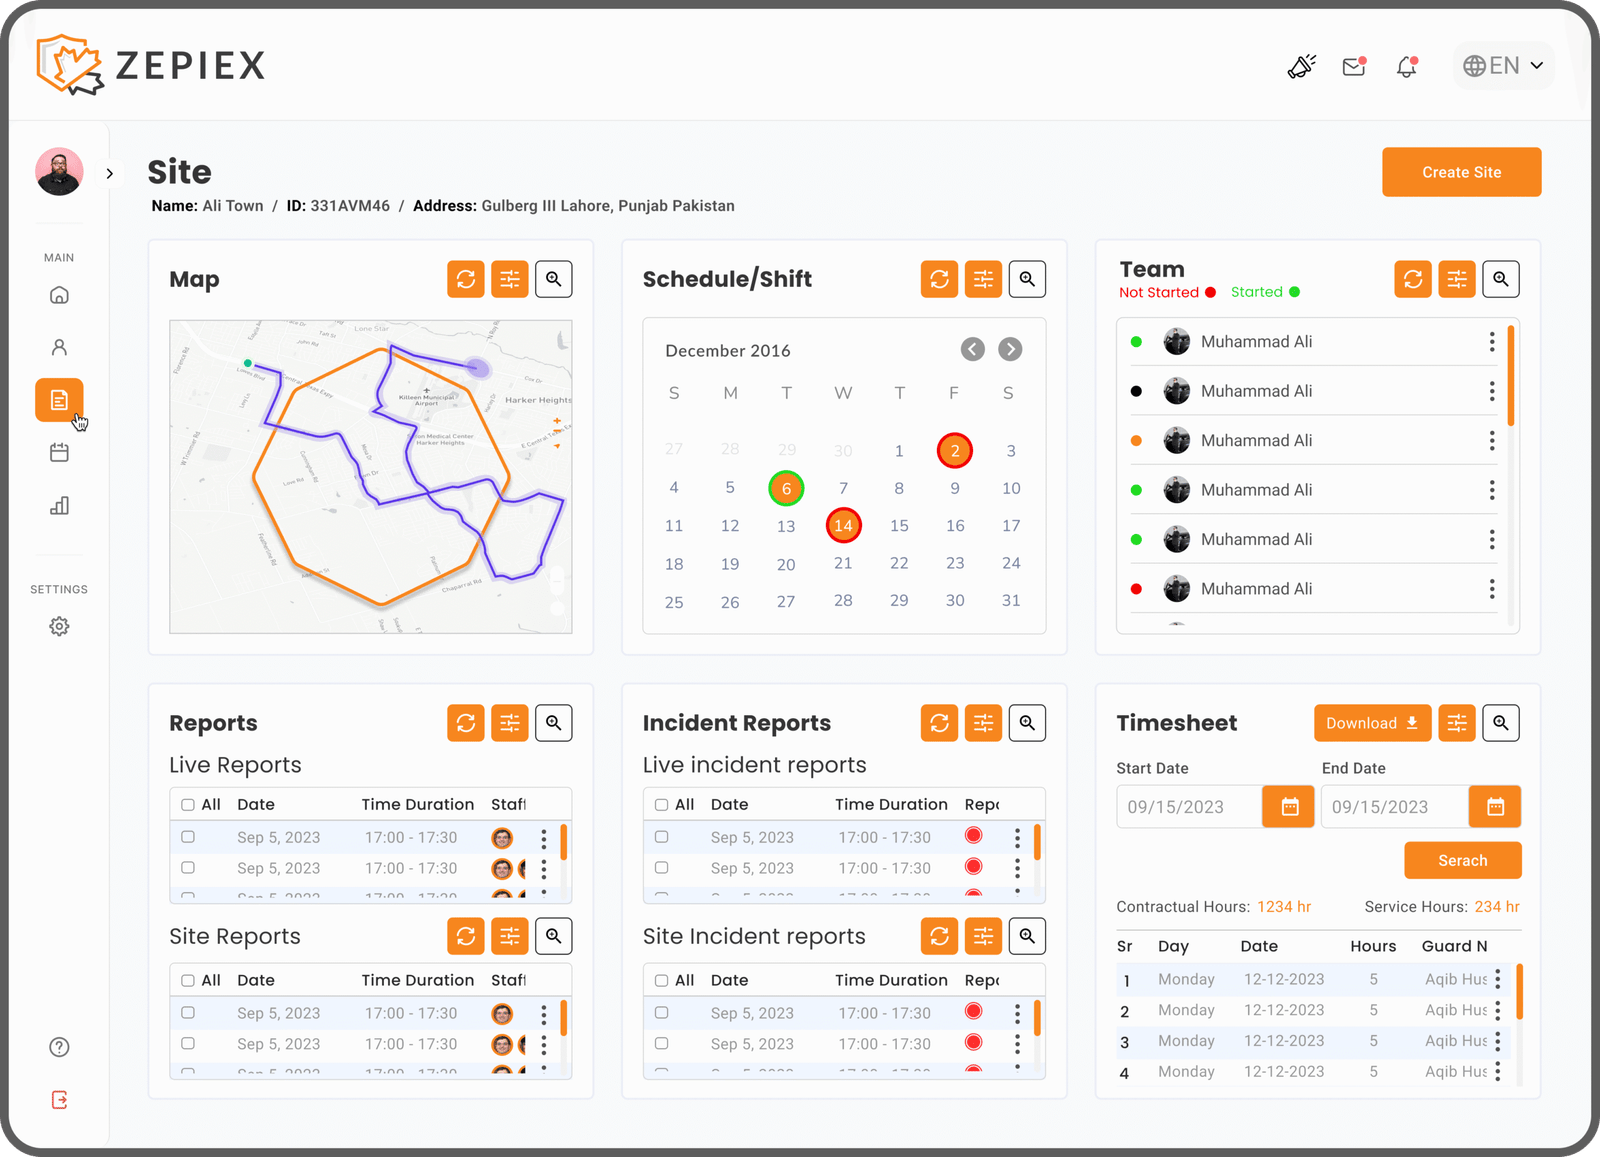Refresh the Map panel

click(x=466, y=279)
